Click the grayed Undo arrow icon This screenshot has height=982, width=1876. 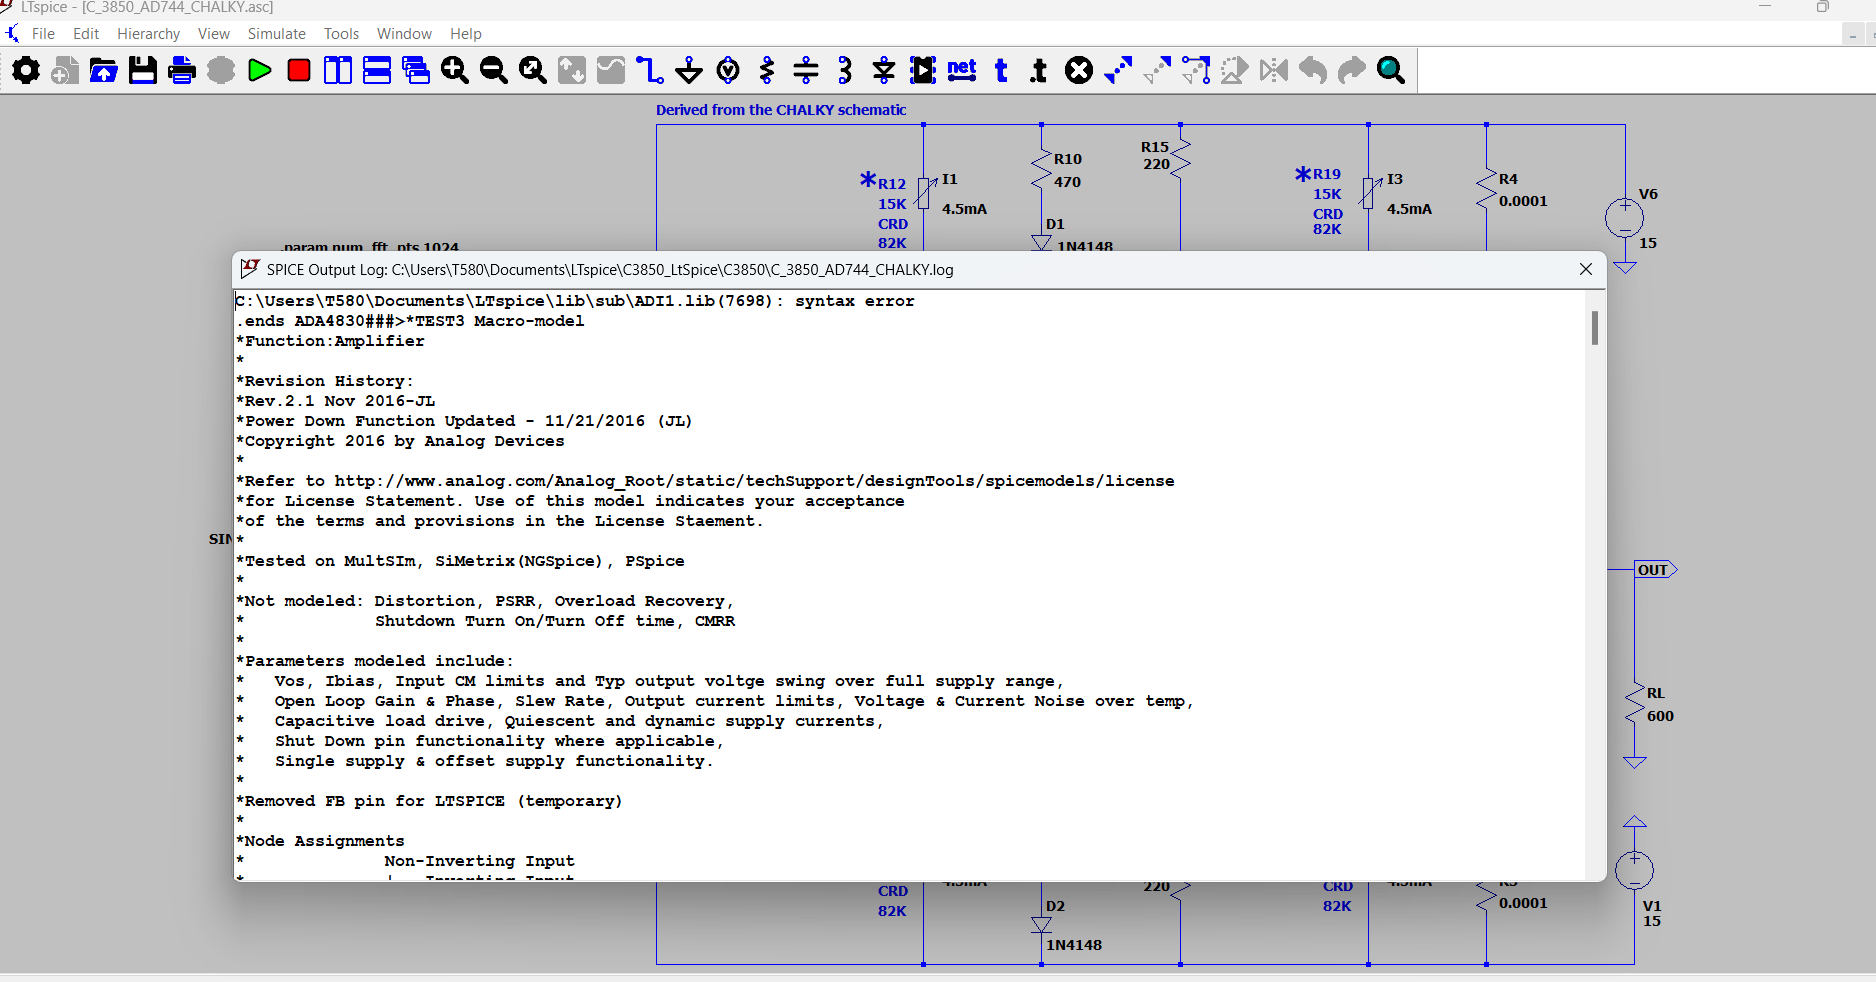click(1313, 70)
